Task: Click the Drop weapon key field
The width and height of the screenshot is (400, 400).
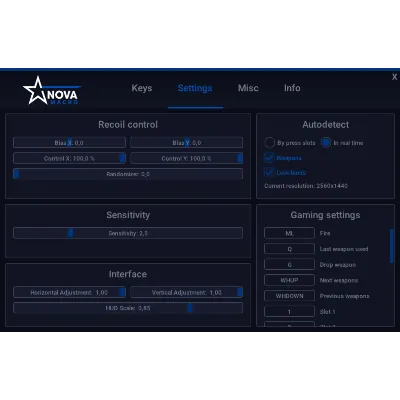Action: coord(289,264)
